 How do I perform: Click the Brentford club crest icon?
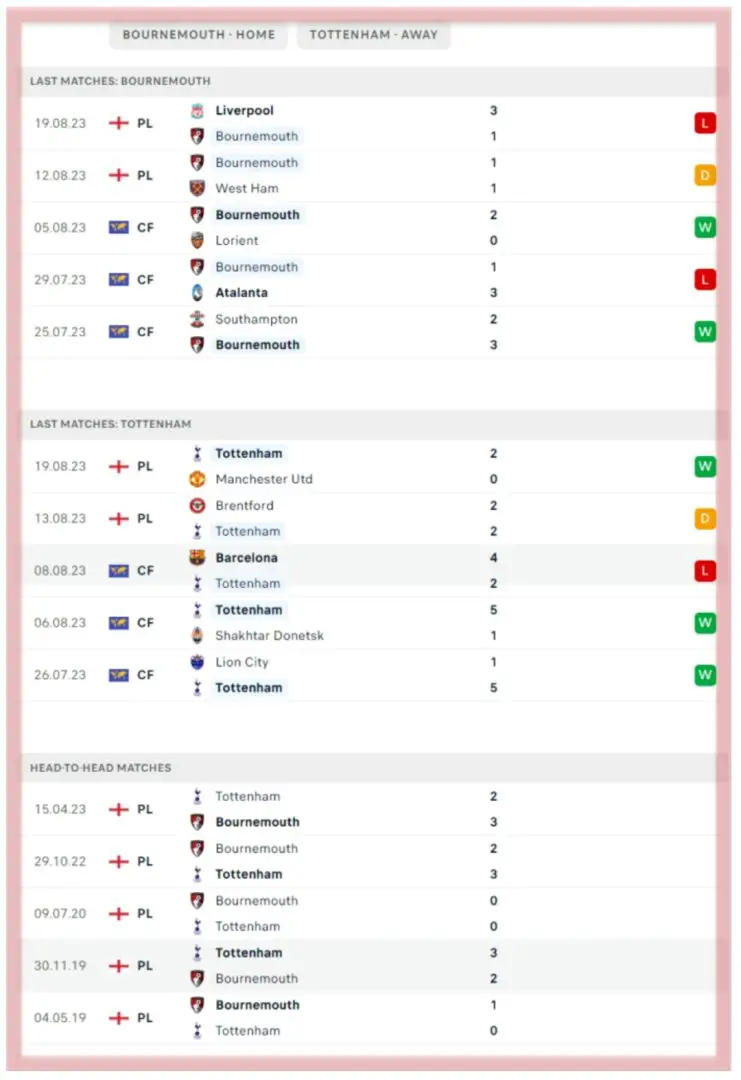[x=197, y=506]
